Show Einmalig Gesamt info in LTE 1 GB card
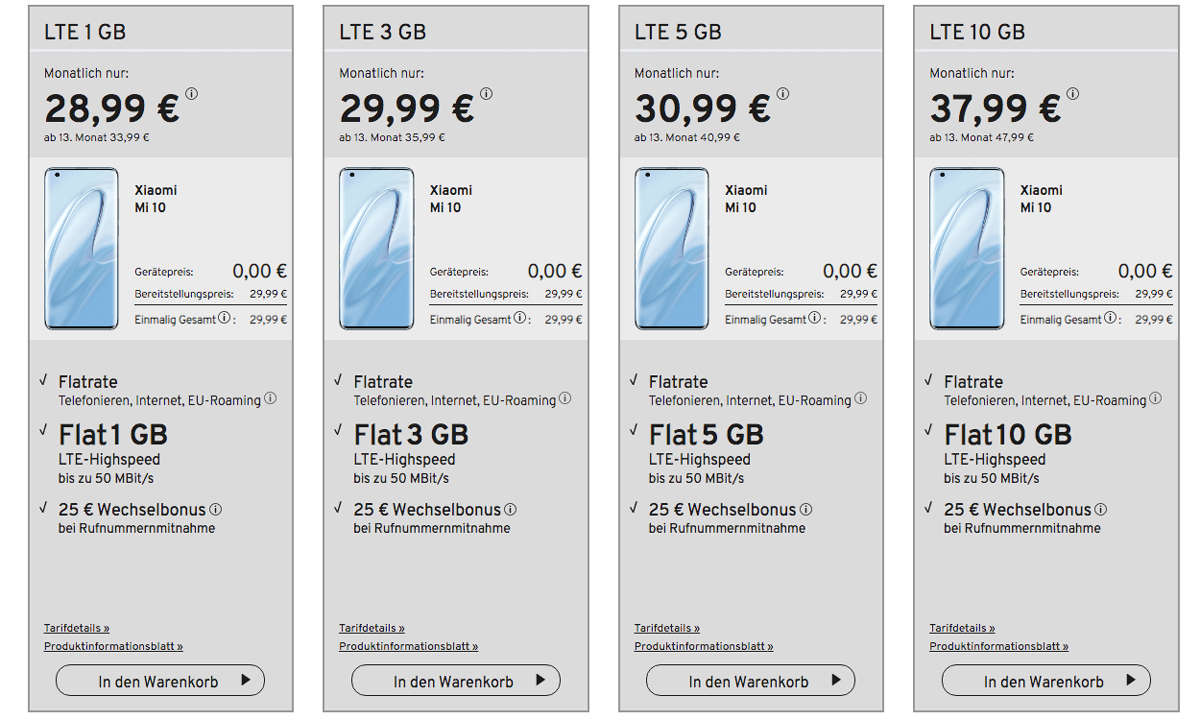This screenshot has height=720, width=1200. tap(224, 319)
